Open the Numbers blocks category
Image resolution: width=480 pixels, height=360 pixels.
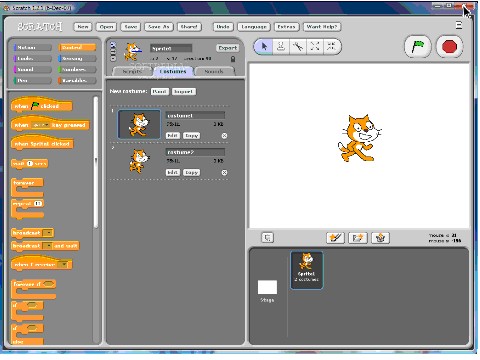77,70
